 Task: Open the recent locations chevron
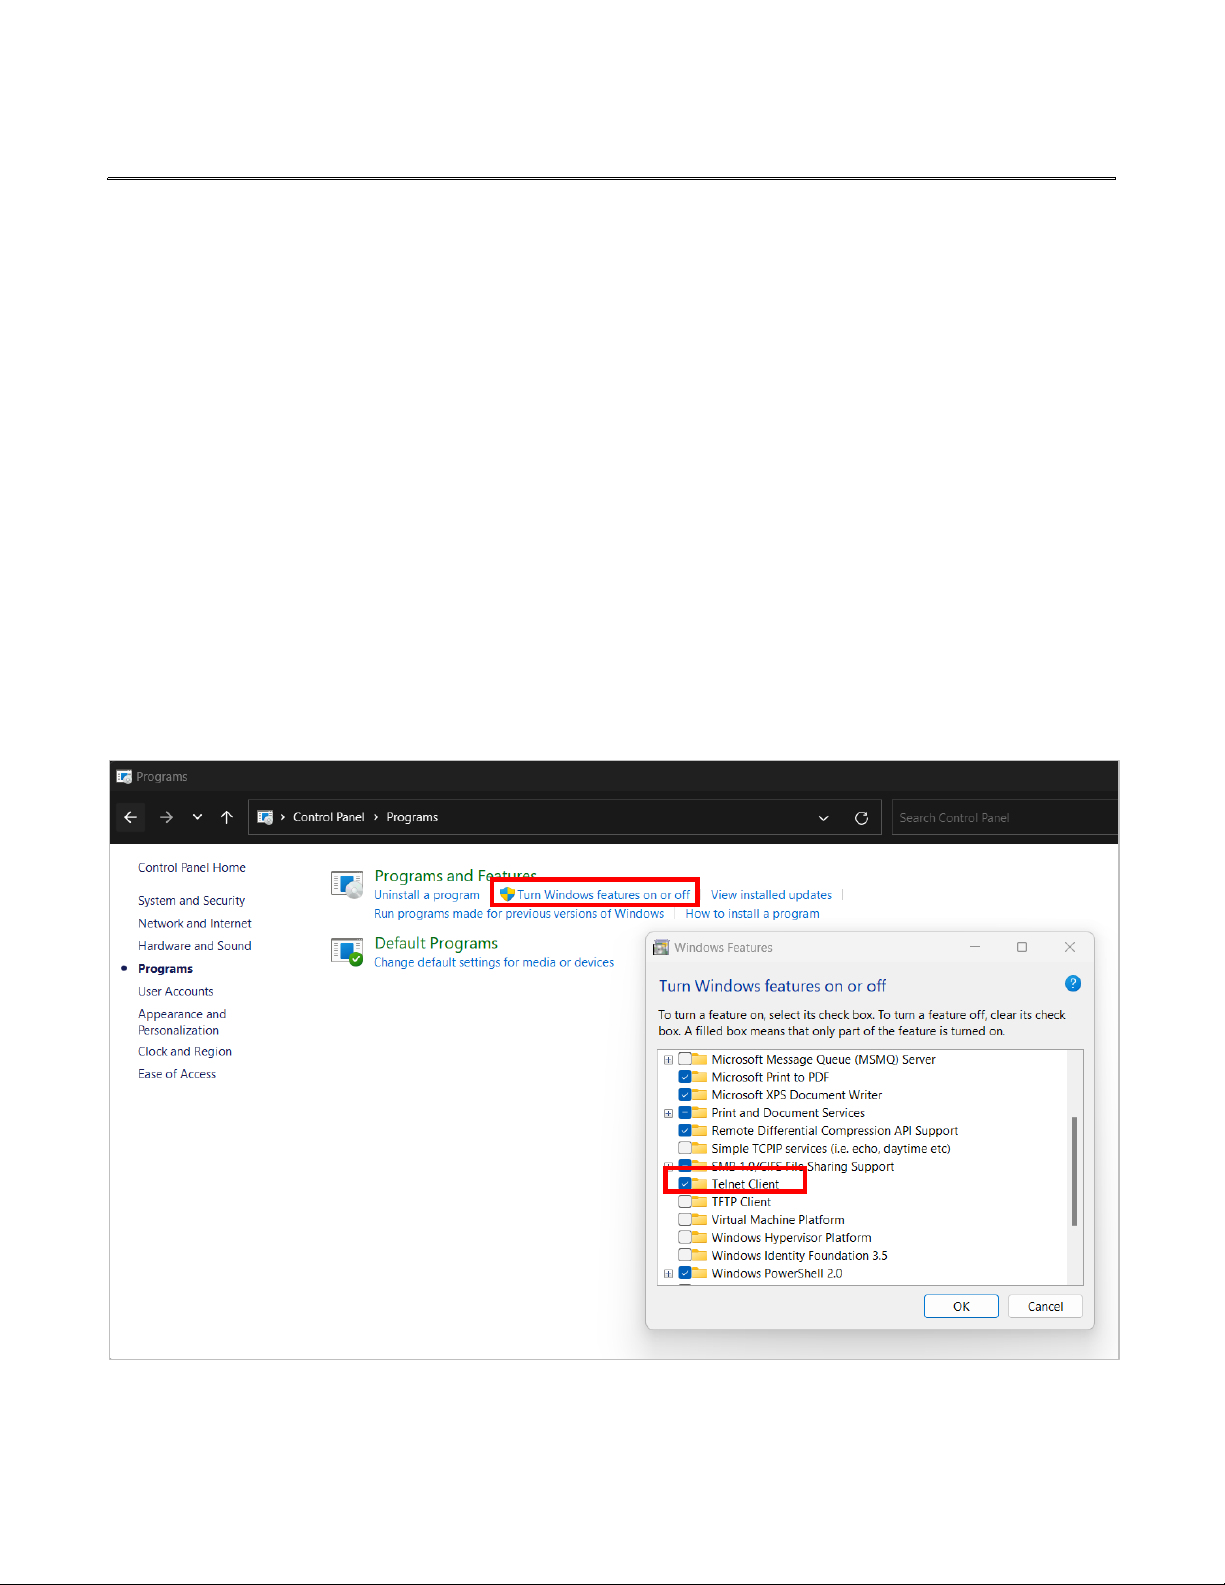pos(197,817)
